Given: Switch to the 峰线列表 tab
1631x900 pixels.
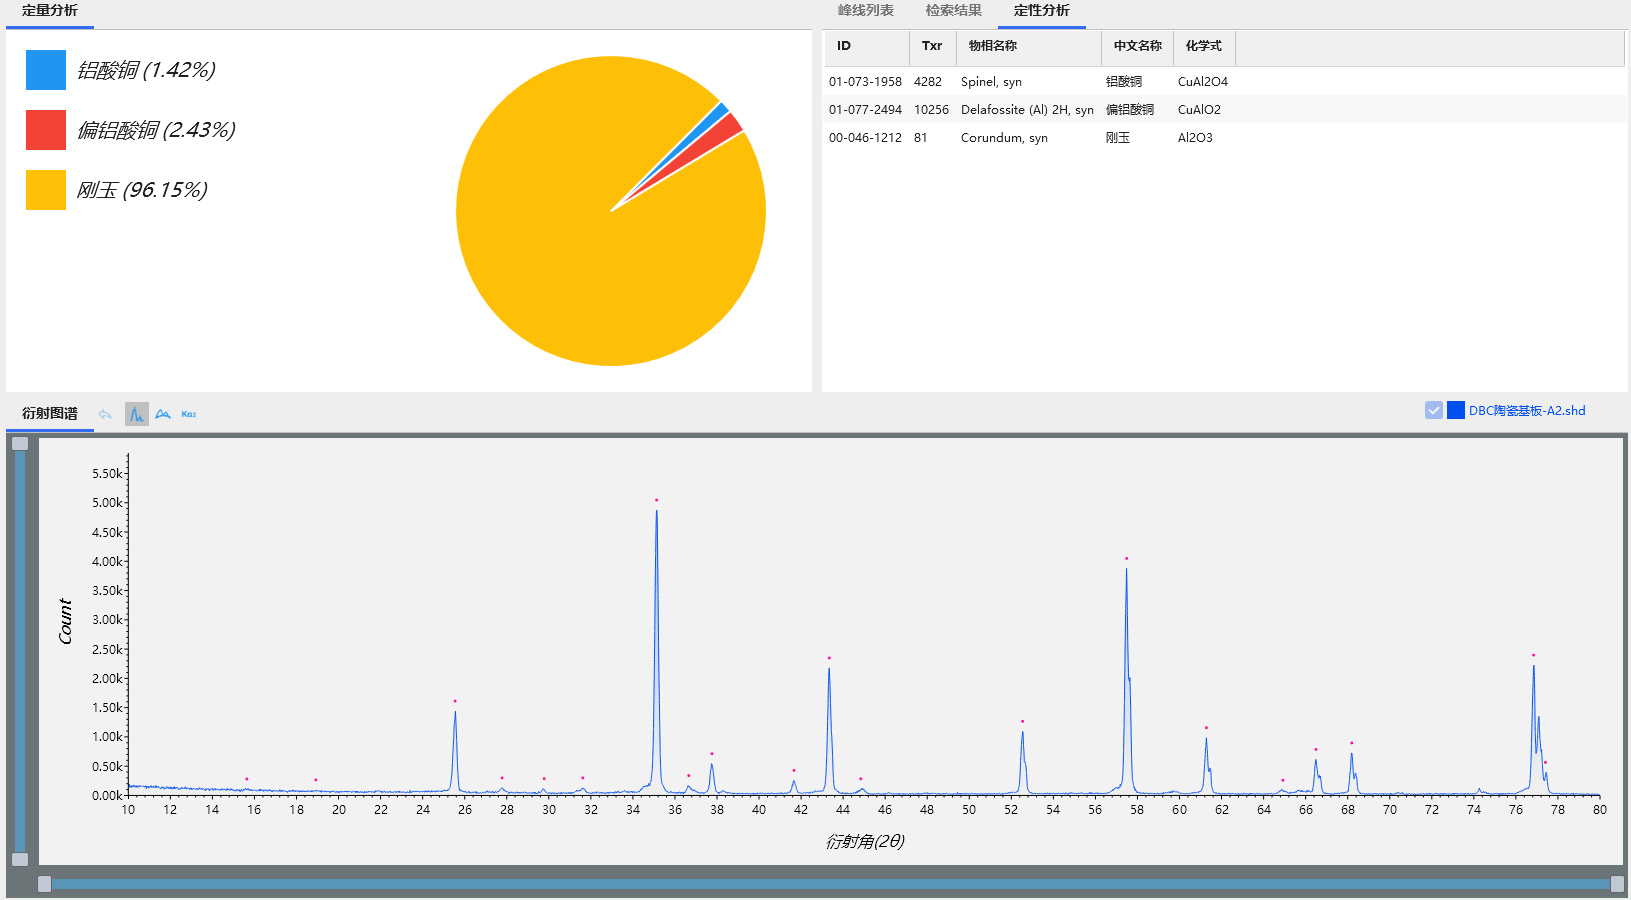Looking at the screenshot, I should pyautogui.click(x=866, y=11).
